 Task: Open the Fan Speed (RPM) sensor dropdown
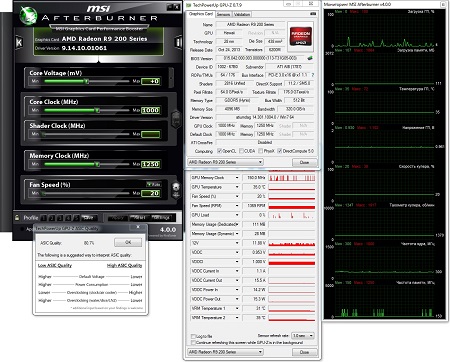(x=237, y=206)
